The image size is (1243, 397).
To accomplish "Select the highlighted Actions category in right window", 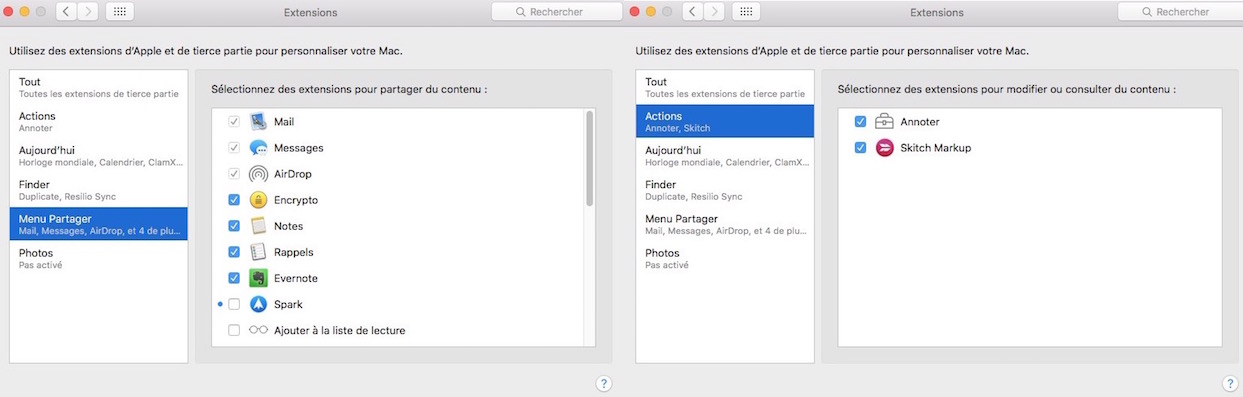I will (x=725, y=121).
